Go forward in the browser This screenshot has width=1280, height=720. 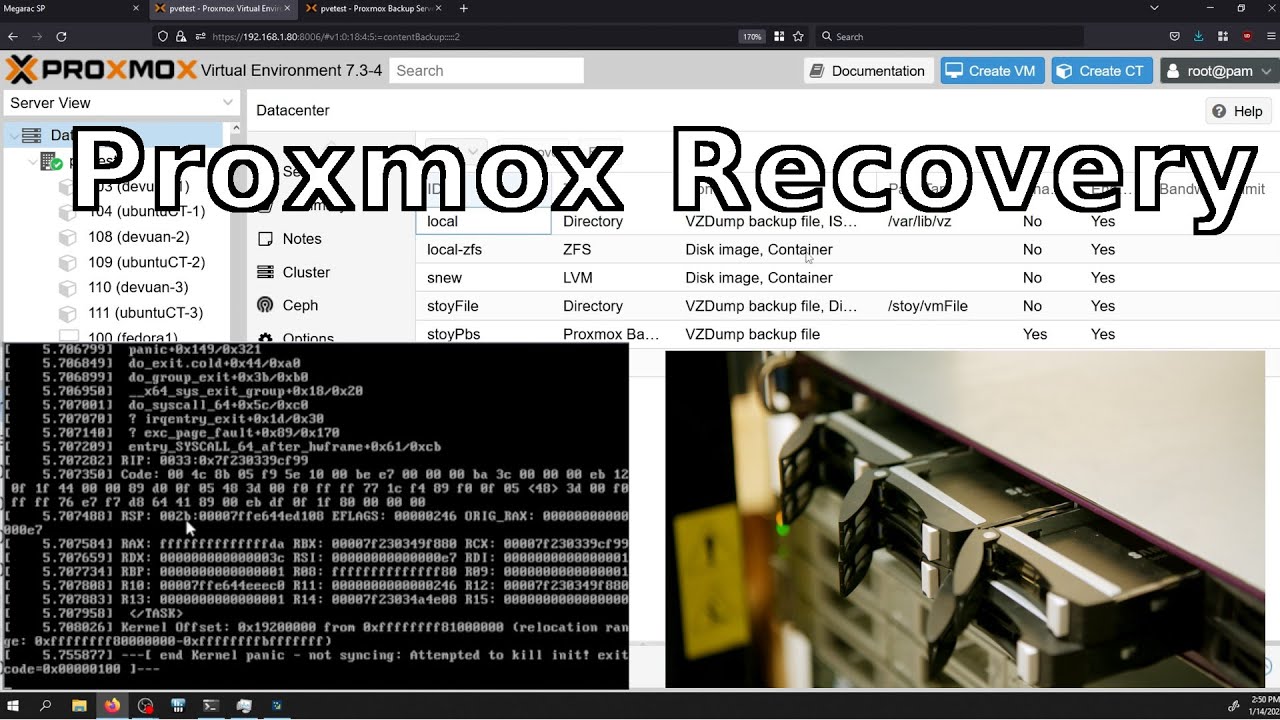tap(37, 36)
